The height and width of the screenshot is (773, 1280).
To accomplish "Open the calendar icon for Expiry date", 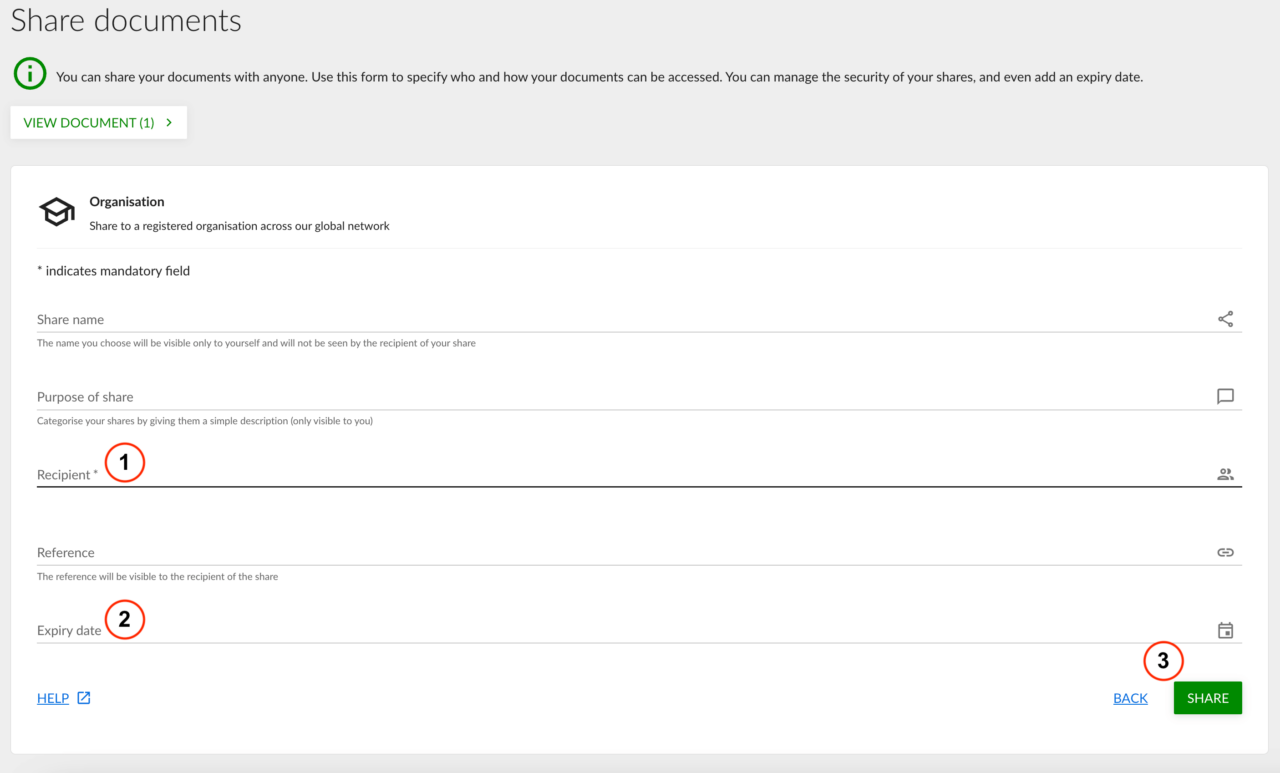I will (x=1225, y=629).
